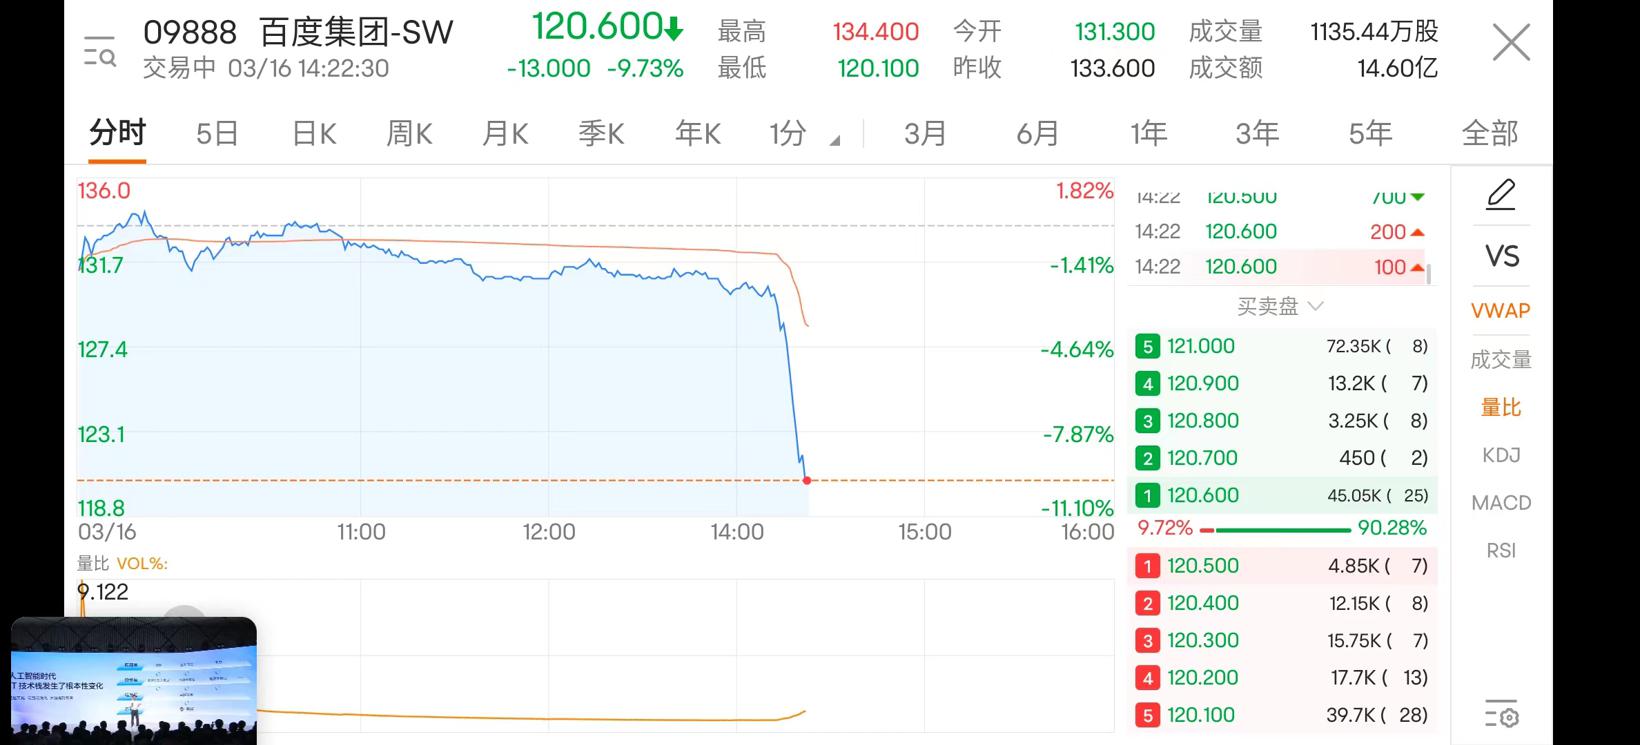Switch to the 日K daily candlestick tab
The height and width of the screenshot is (745, 1640).
[x=313, y=132]
